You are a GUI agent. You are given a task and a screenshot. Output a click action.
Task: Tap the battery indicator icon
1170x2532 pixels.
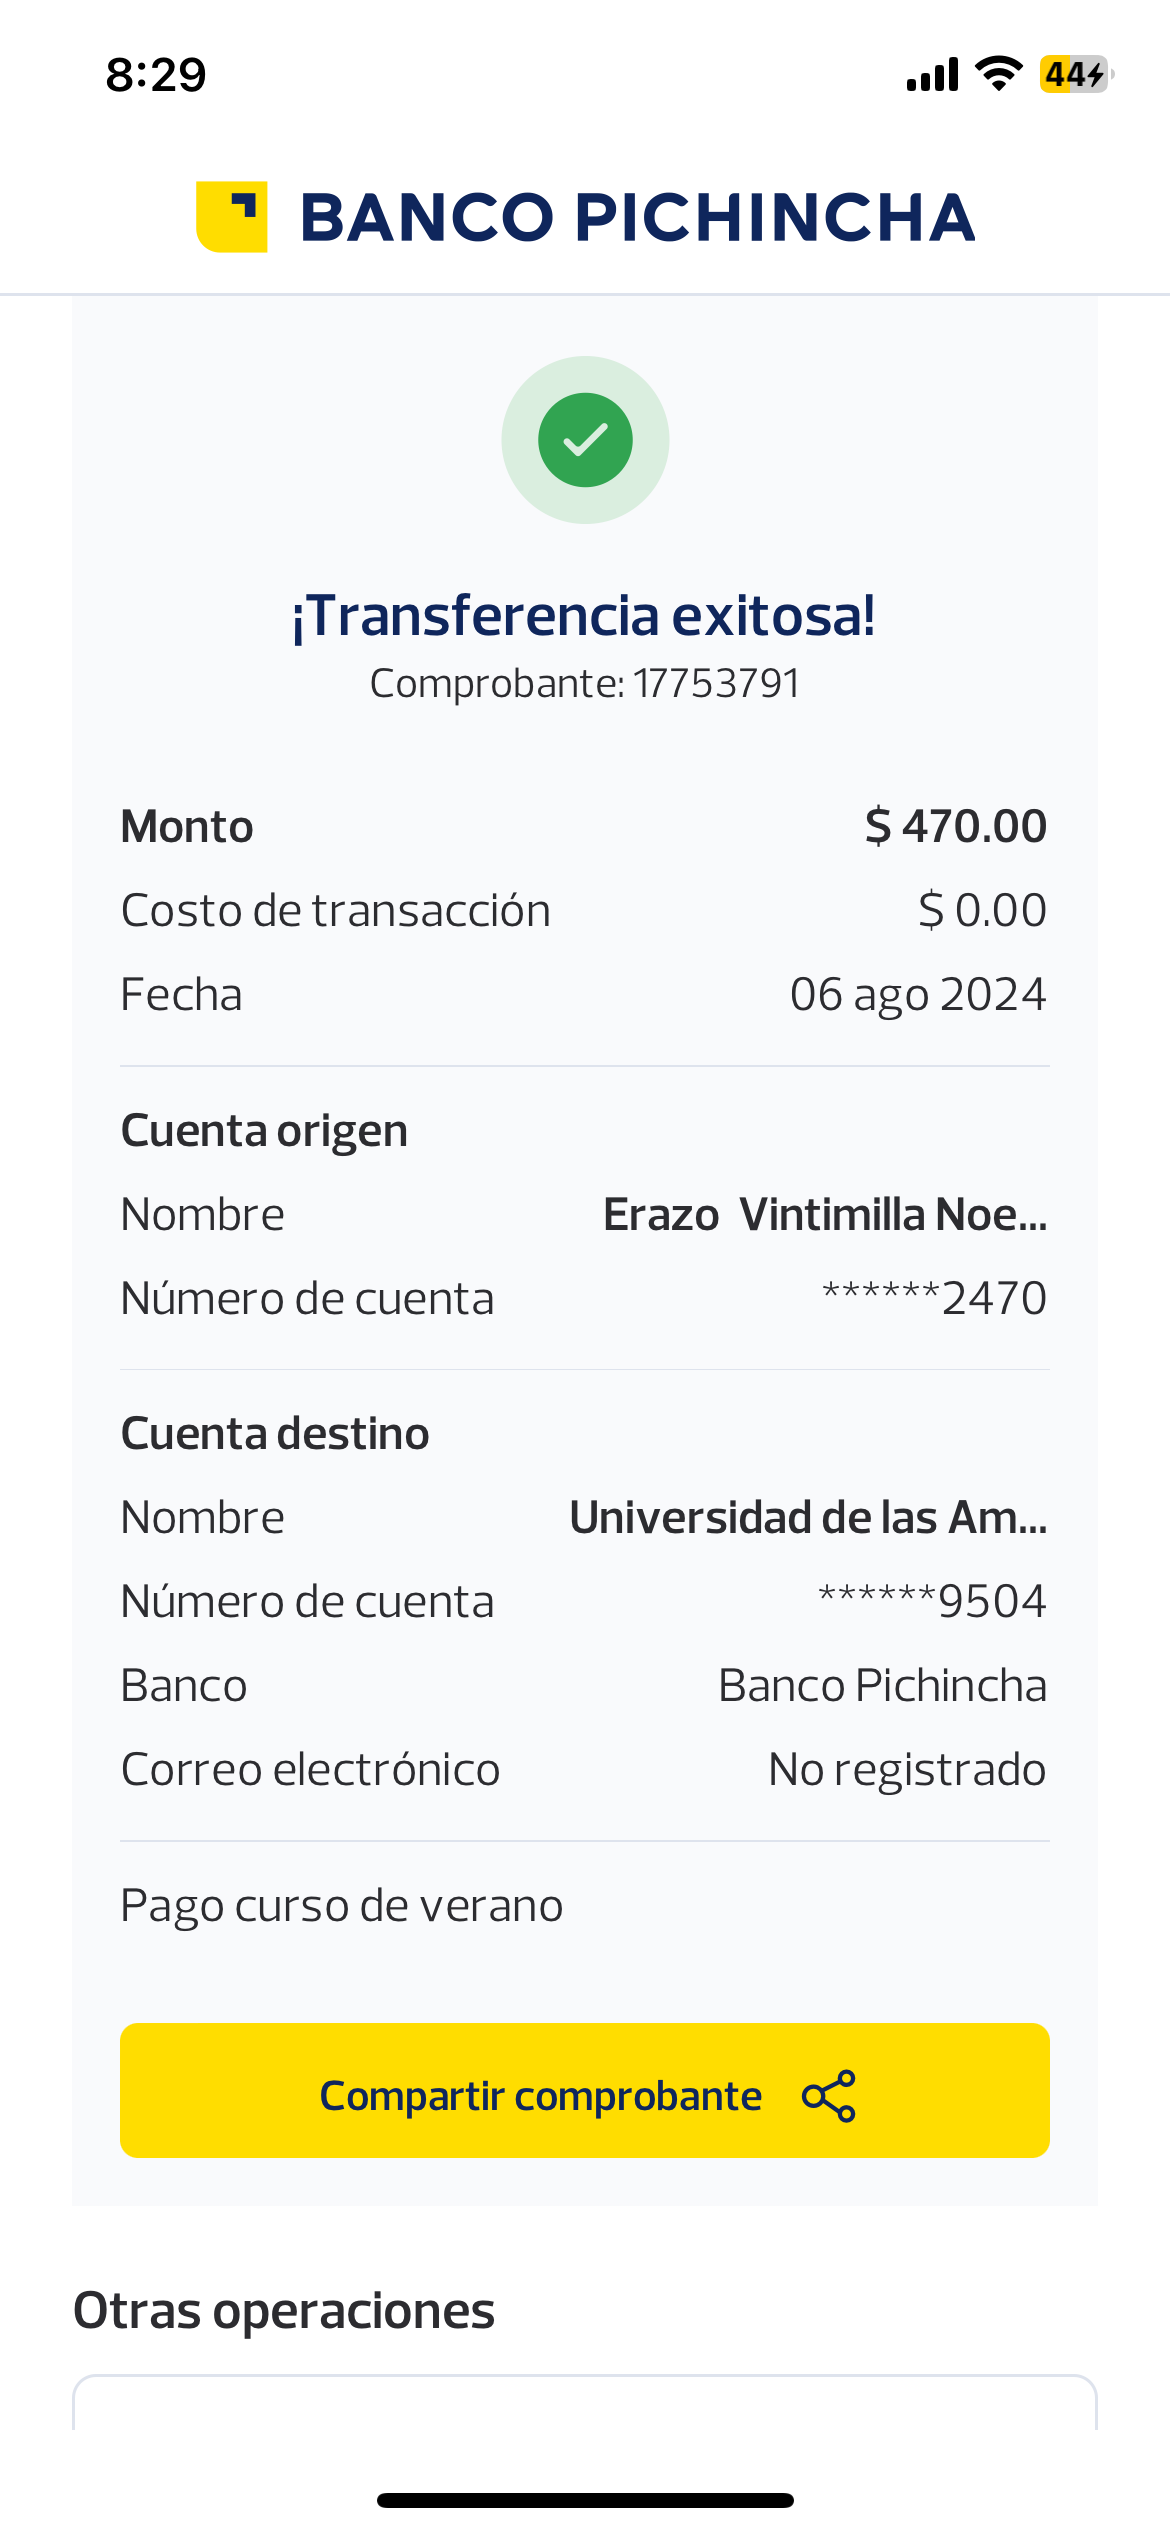coord(1076,74)
